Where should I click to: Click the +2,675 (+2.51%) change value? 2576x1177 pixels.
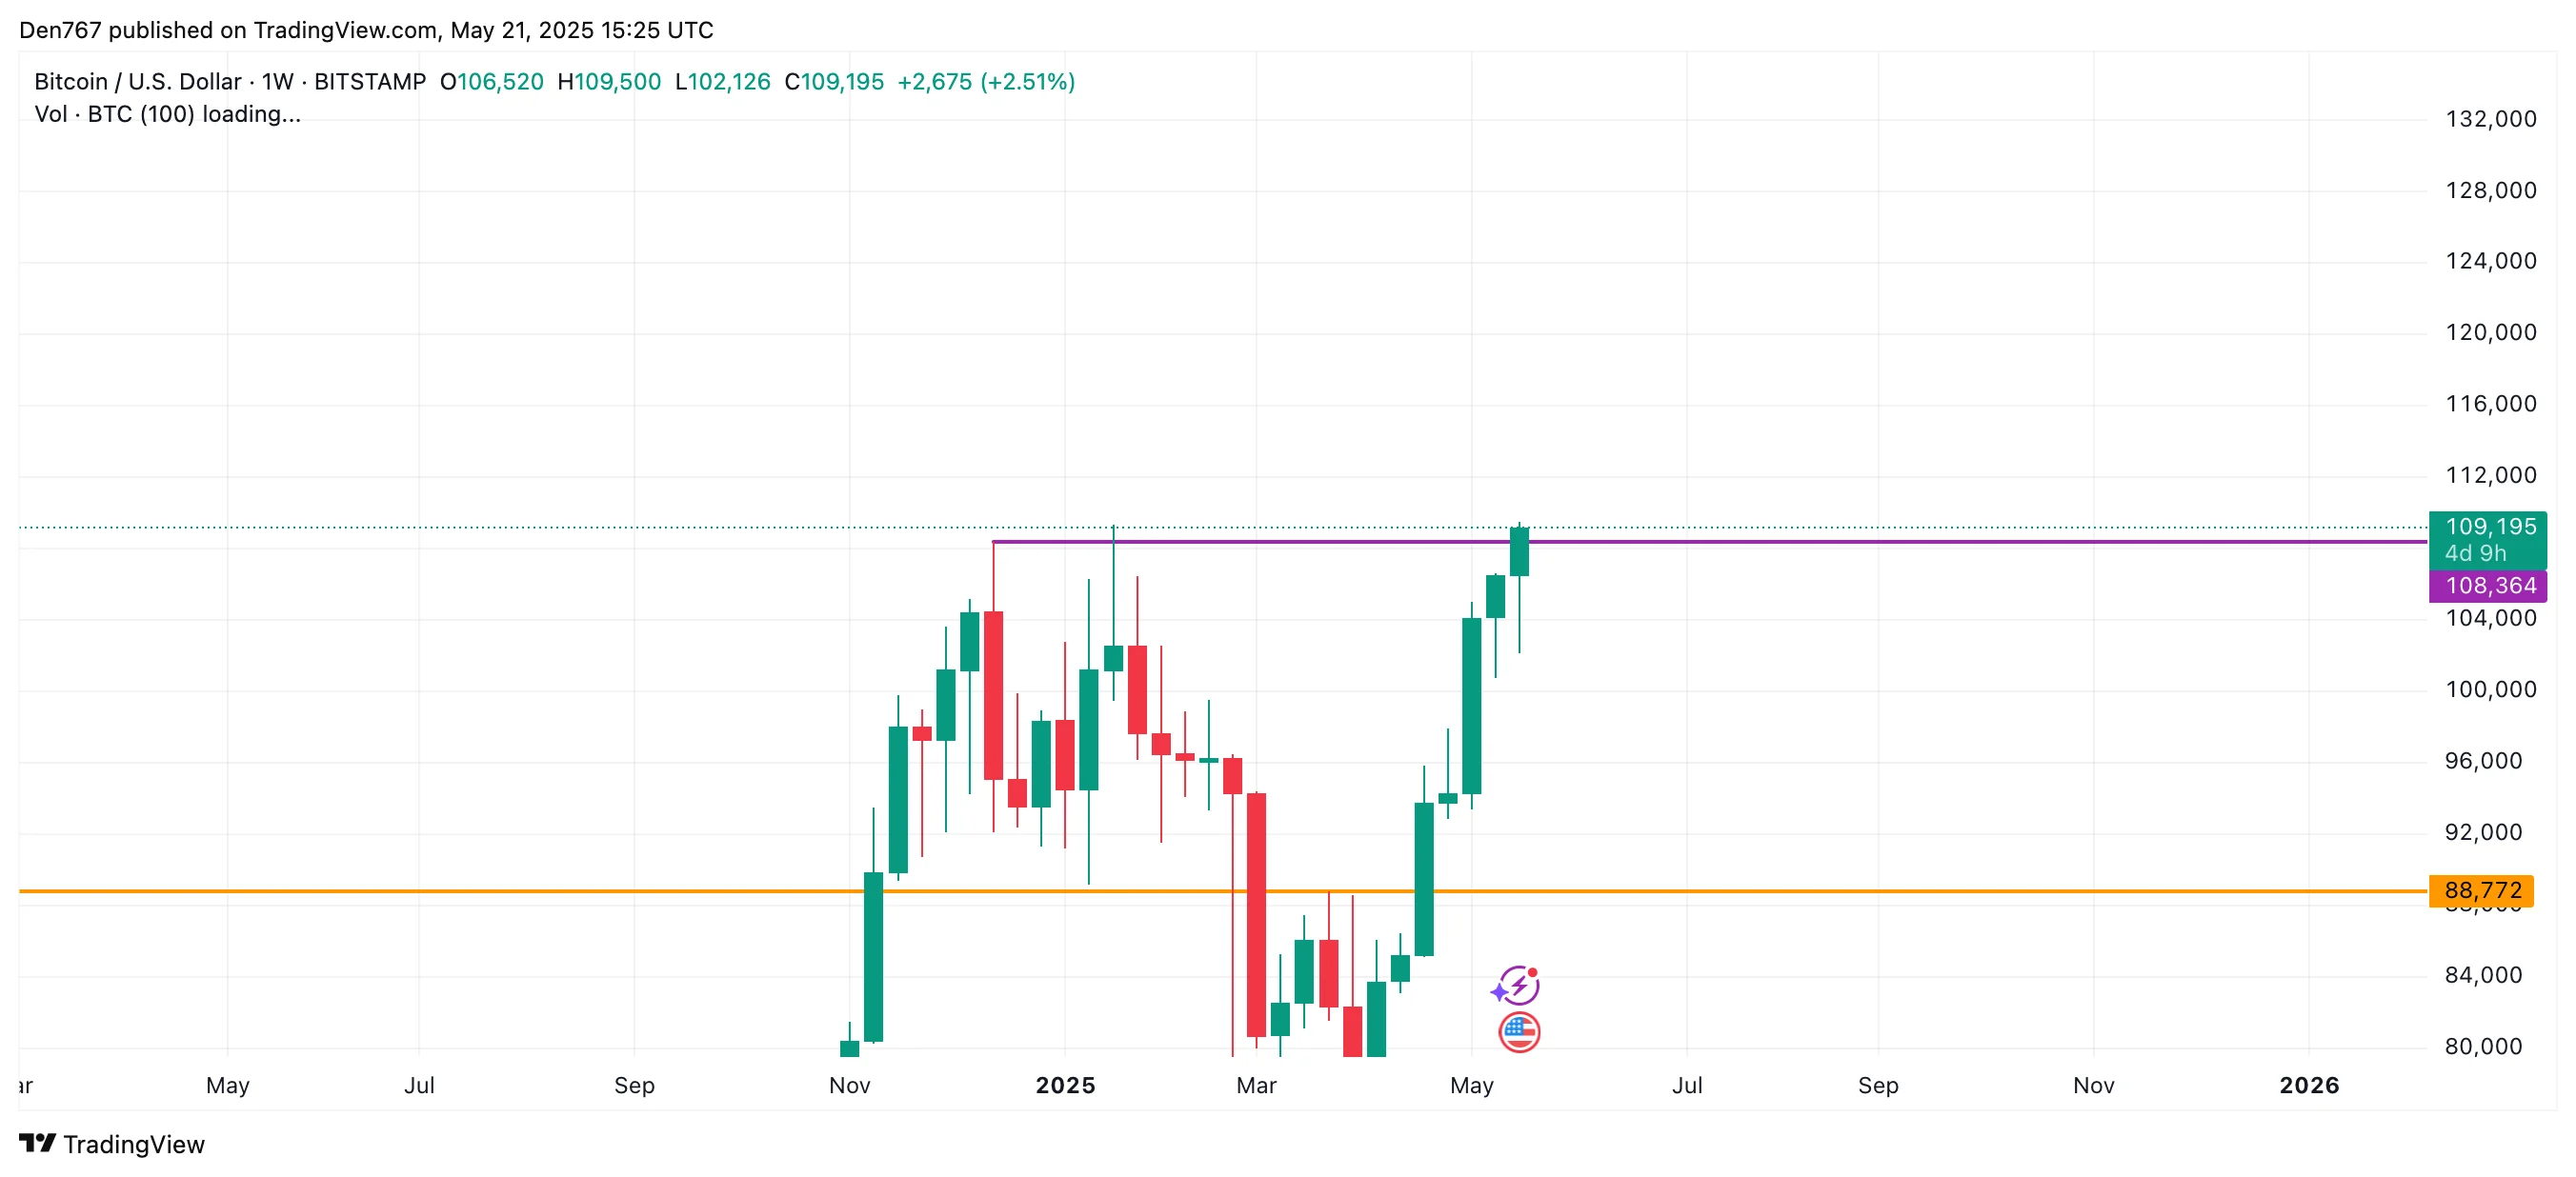click(985, 82)
